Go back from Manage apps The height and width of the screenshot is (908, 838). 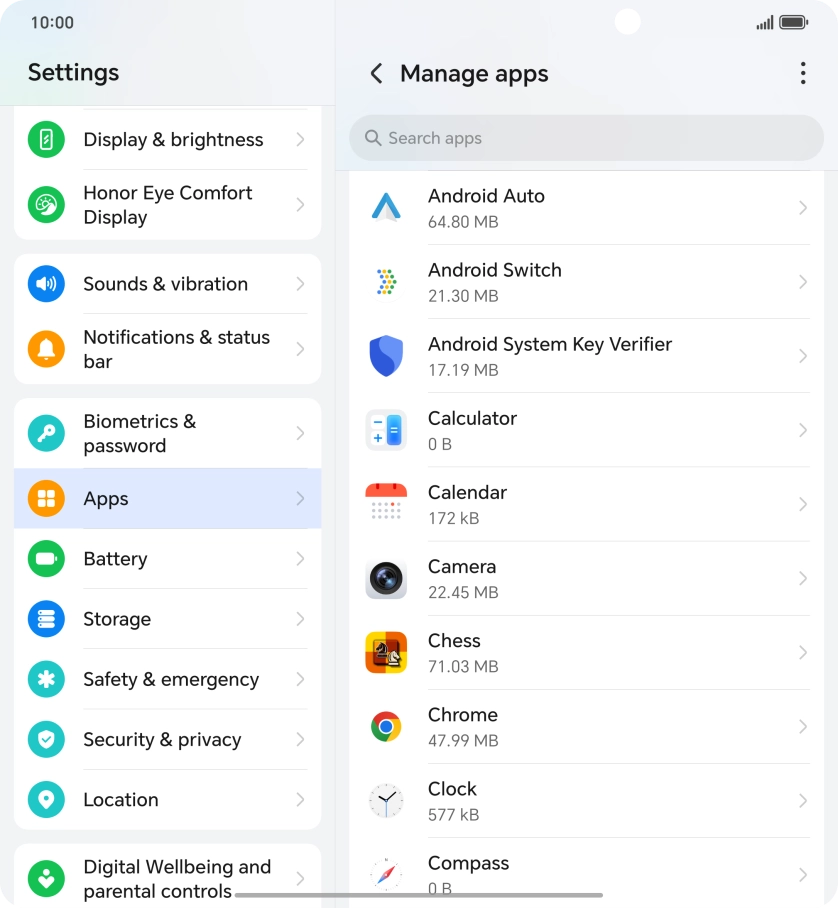point(376,73)
